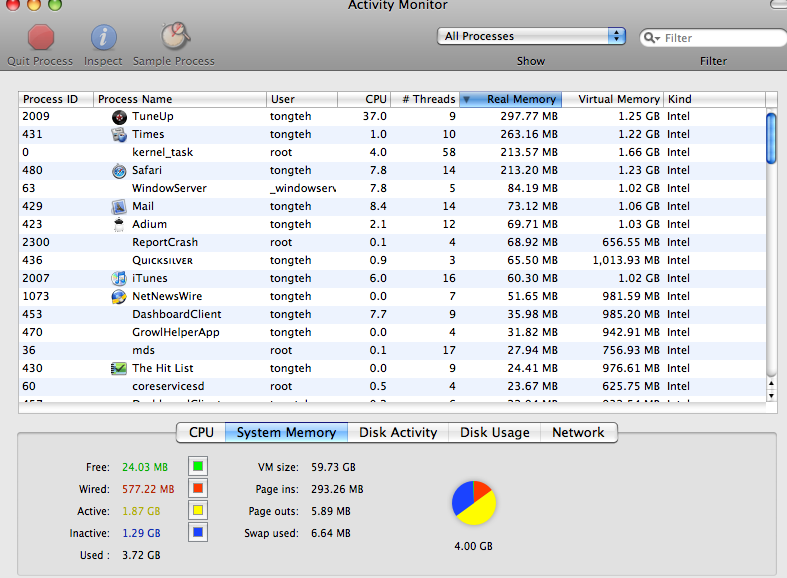Click the Page ins 293.26 MB value

point(337,489)
